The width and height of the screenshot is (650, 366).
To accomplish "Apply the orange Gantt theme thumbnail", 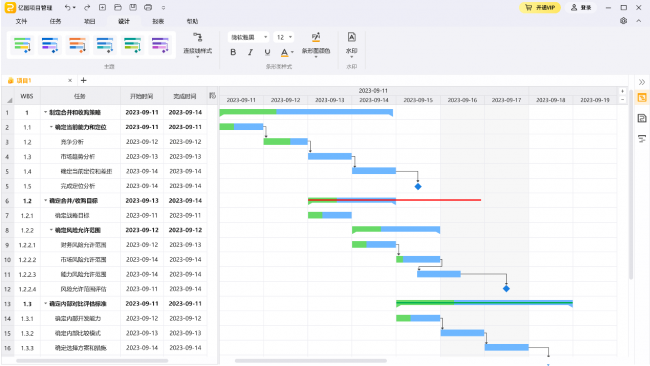I will (77, 45).
